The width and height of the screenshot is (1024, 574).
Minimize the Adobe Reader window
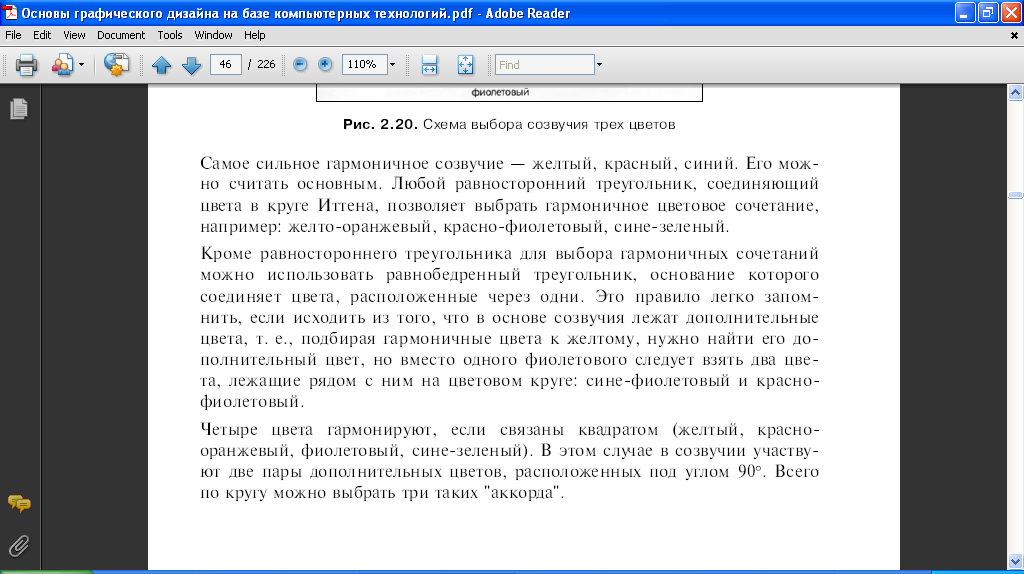(965, 13)
